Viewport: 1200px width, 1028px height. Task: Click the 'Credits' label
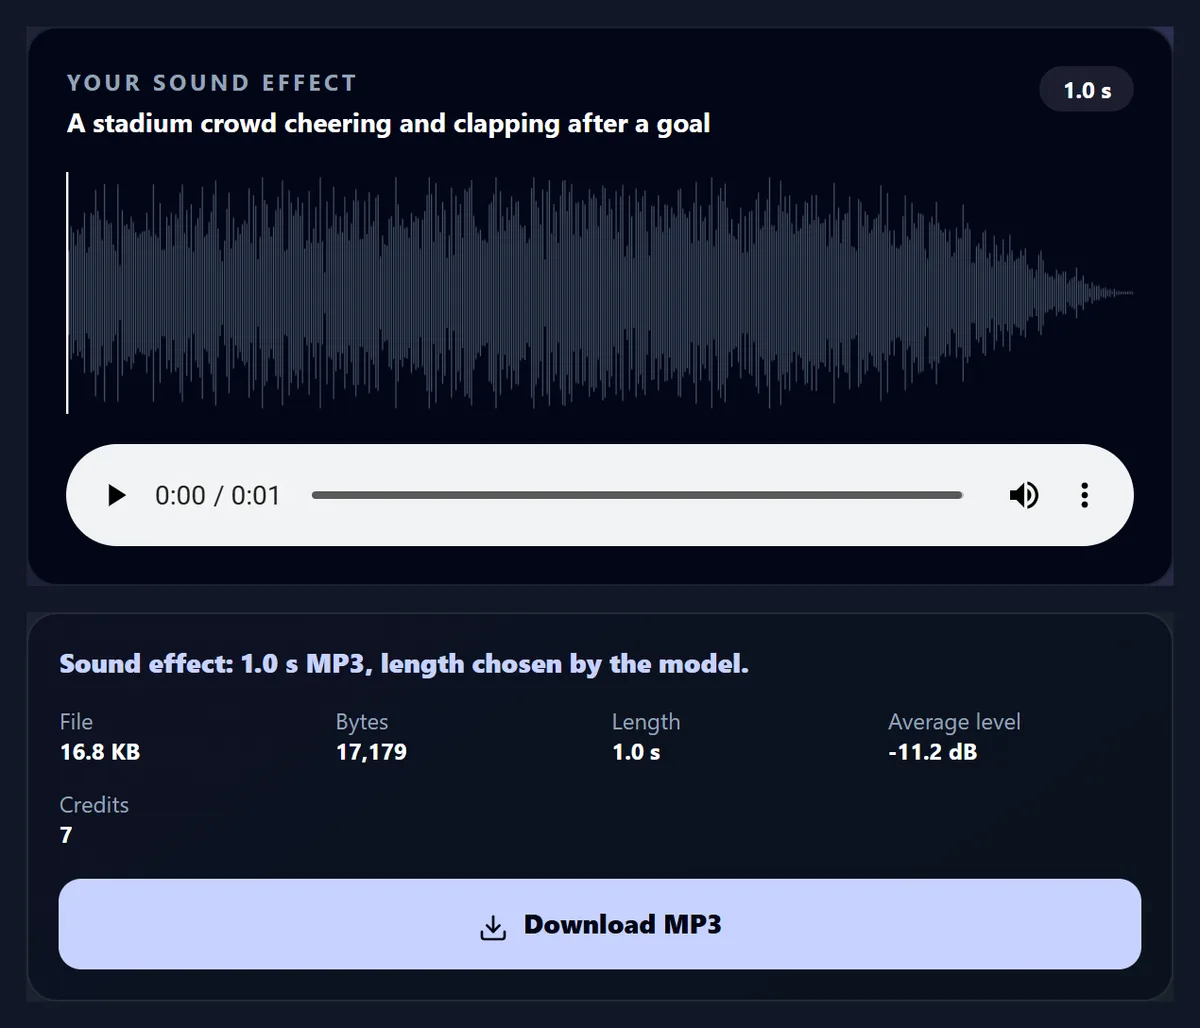(x=94, y=805)
